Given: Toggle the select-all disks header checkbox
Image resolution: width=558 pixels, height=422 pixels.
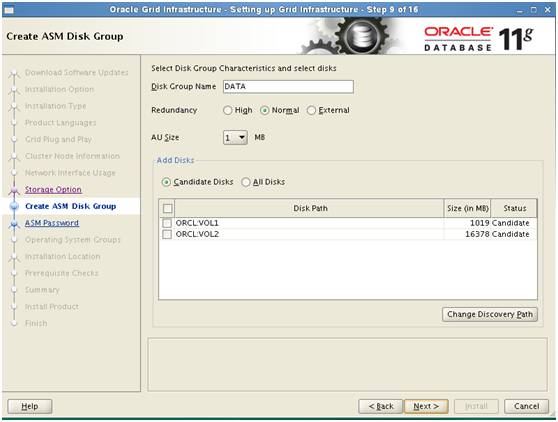Looking at the screenshot, I should click(168, 208).
